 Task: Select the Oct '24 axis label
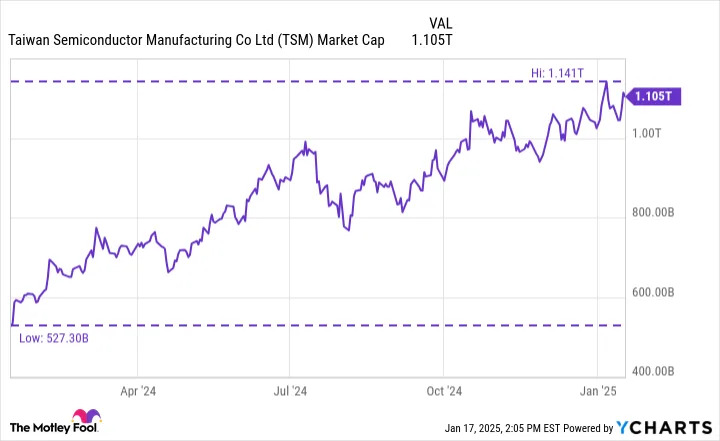click(x=444, y=391)
